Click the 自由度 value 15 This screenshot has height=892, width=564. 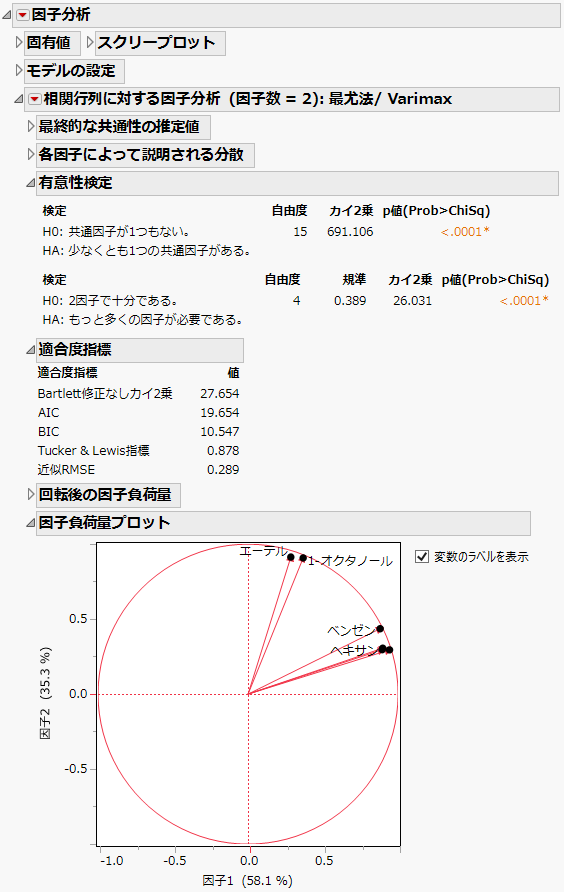click(300, 232)
